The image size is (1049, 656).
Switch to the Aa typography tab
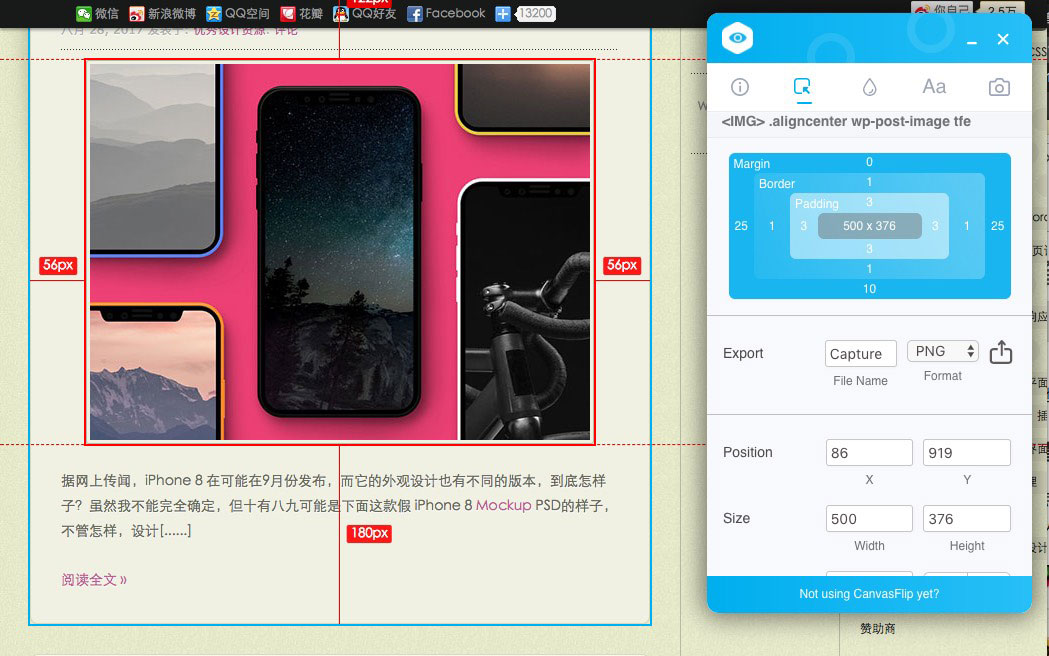pos(934,87)
